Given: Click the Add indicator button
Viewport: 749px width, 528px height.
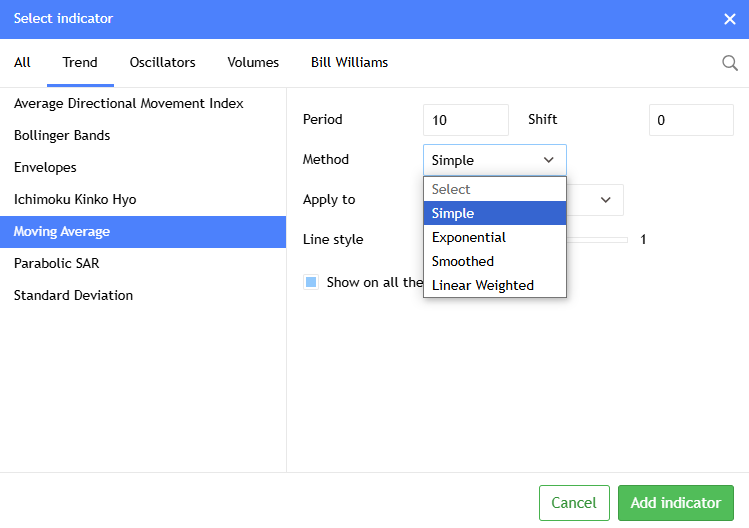Looking at the screenshot, I should click(675, 503).
